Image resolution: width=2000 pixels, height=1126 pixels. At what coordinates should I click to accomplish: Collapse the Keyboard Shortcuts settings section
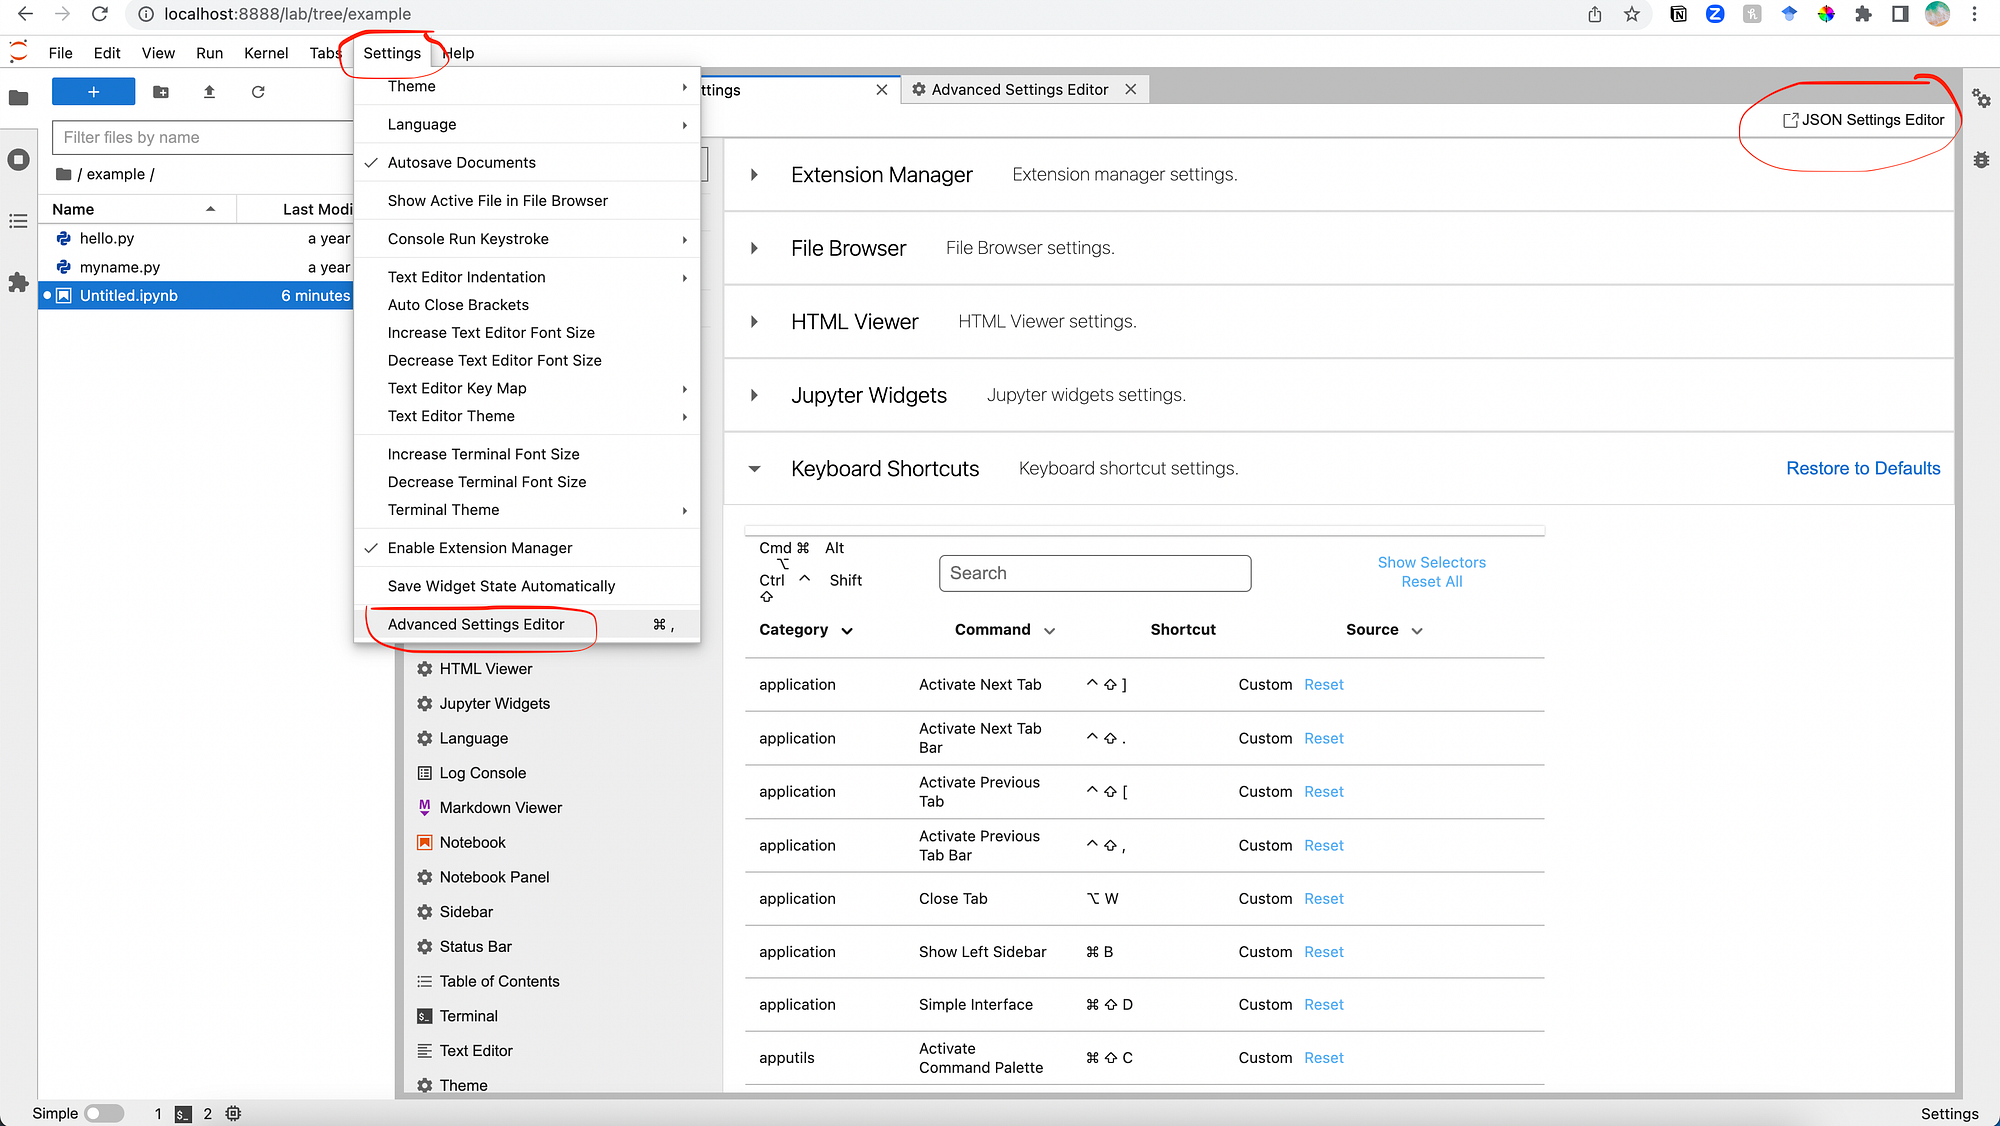click(x=754, y=469)
